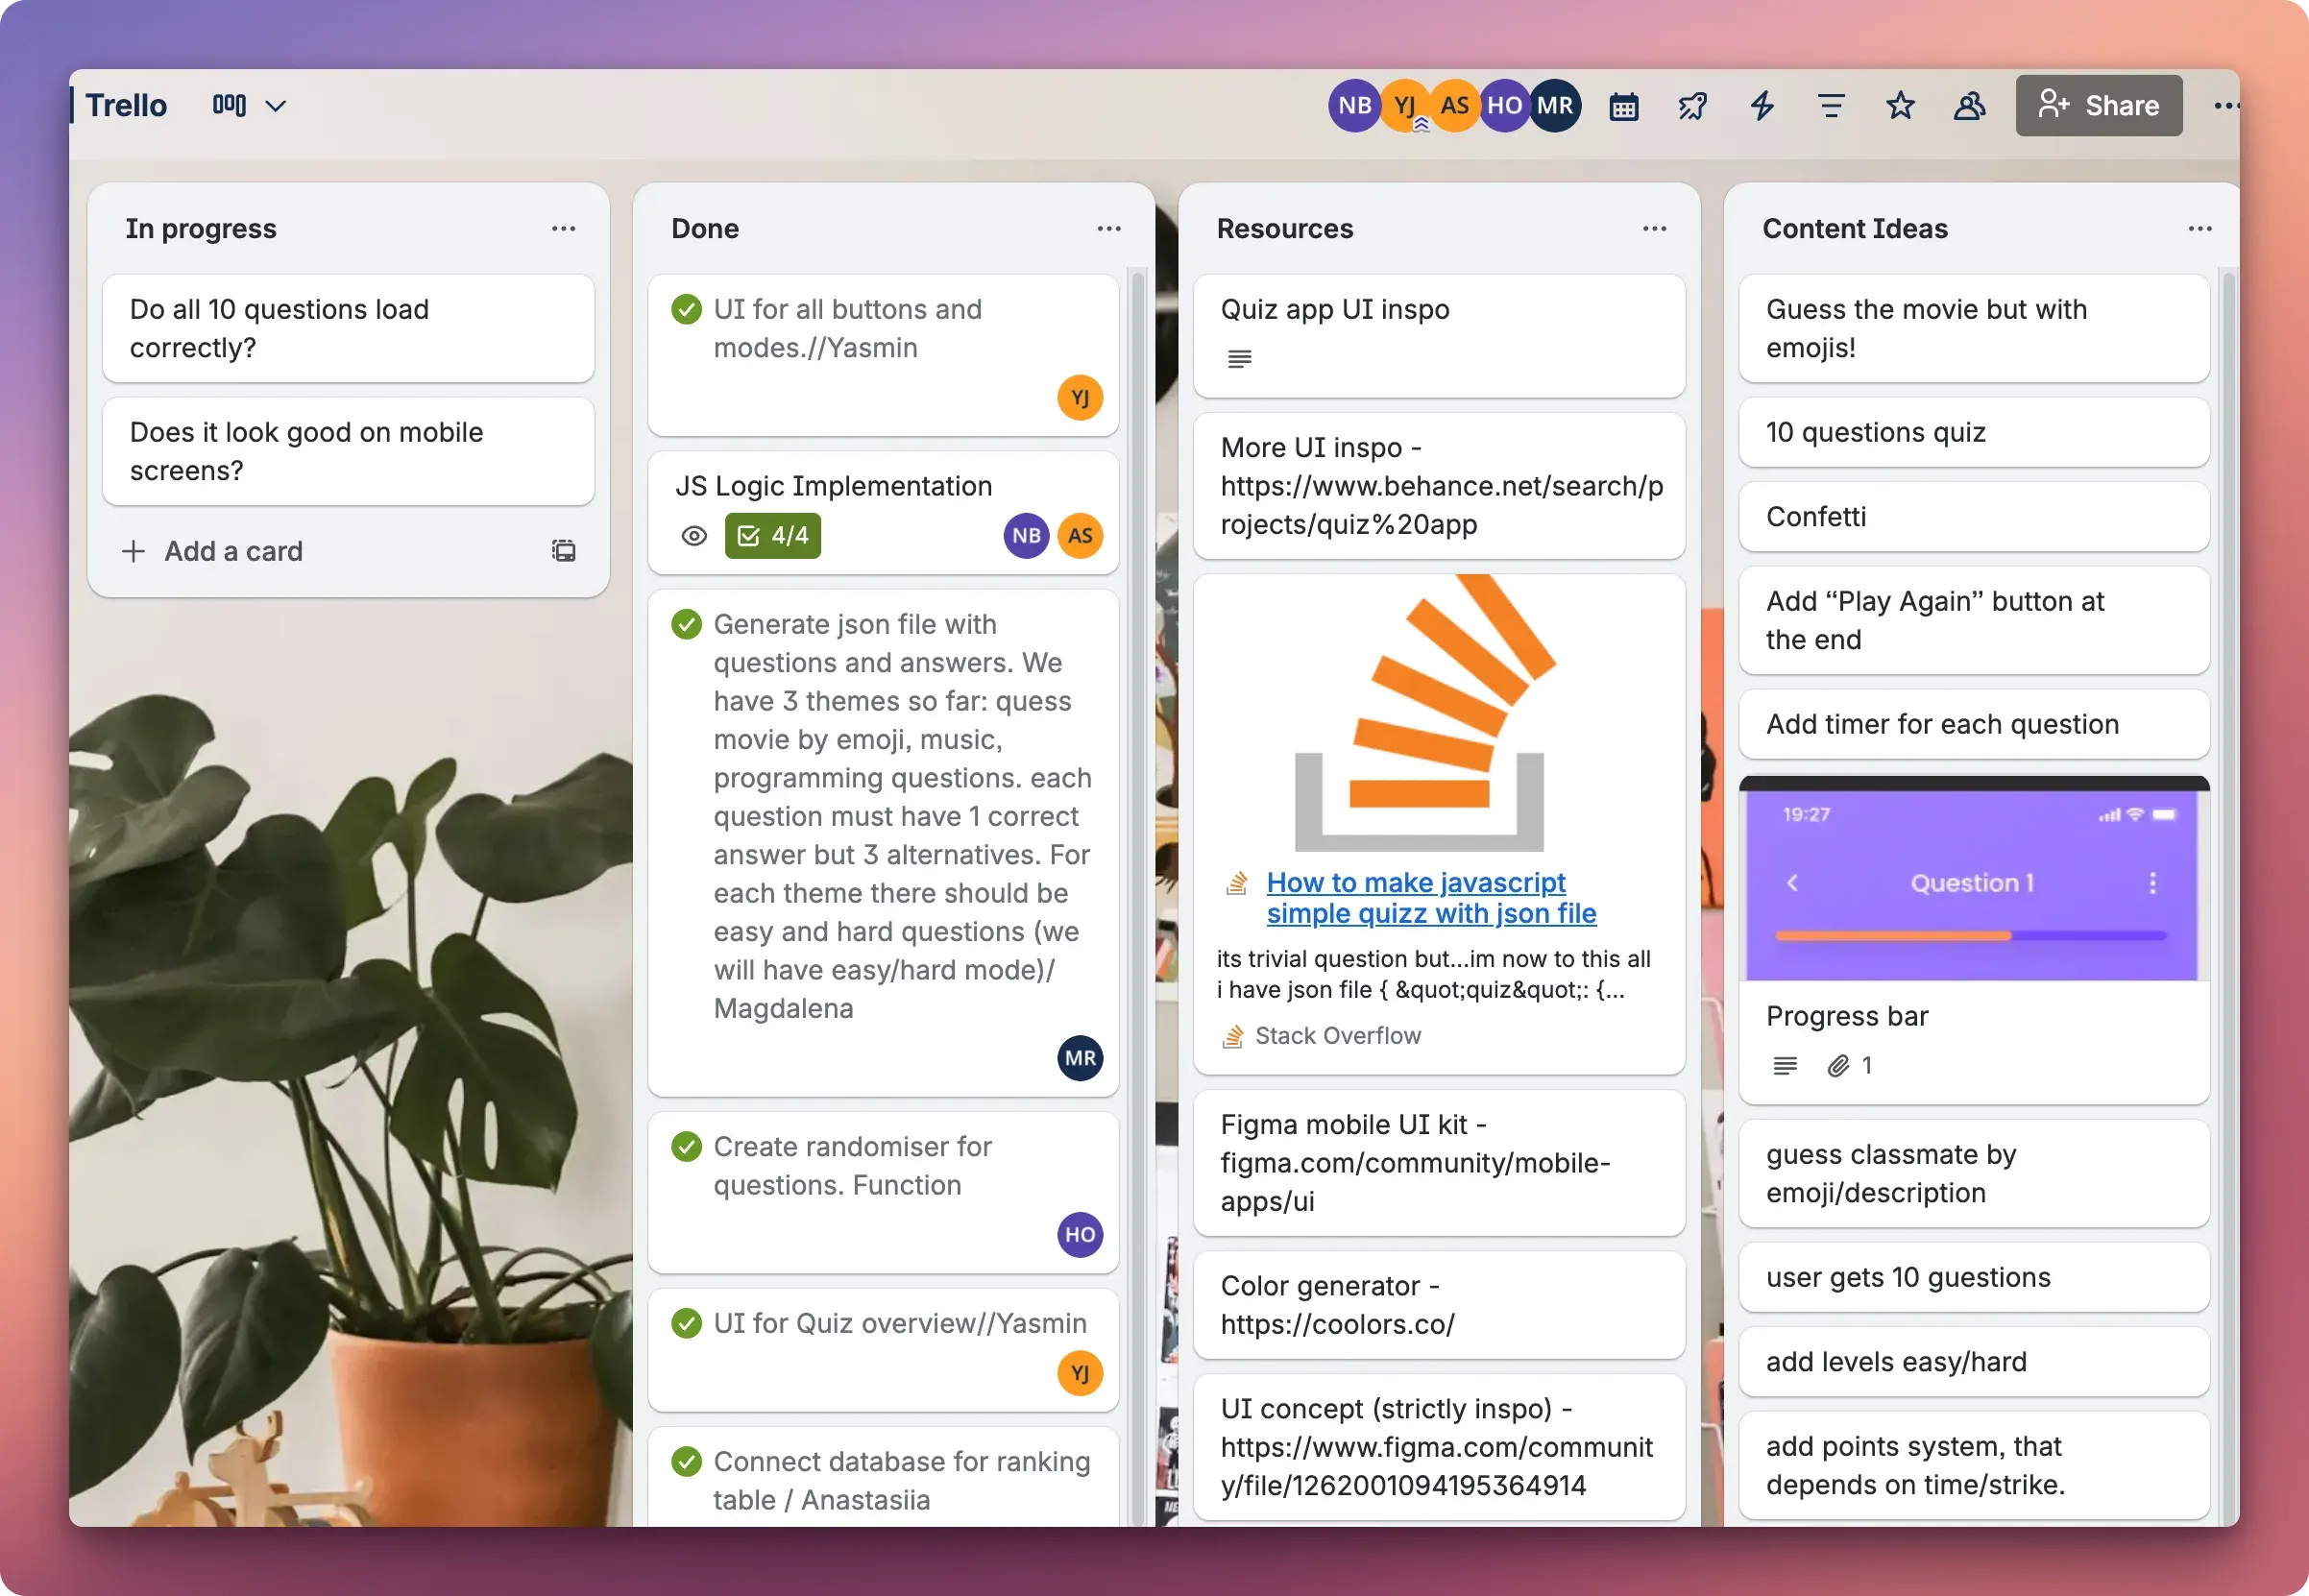
Task: Toggle completion on Create randomiser card
Action: [x=685, y=1147]
